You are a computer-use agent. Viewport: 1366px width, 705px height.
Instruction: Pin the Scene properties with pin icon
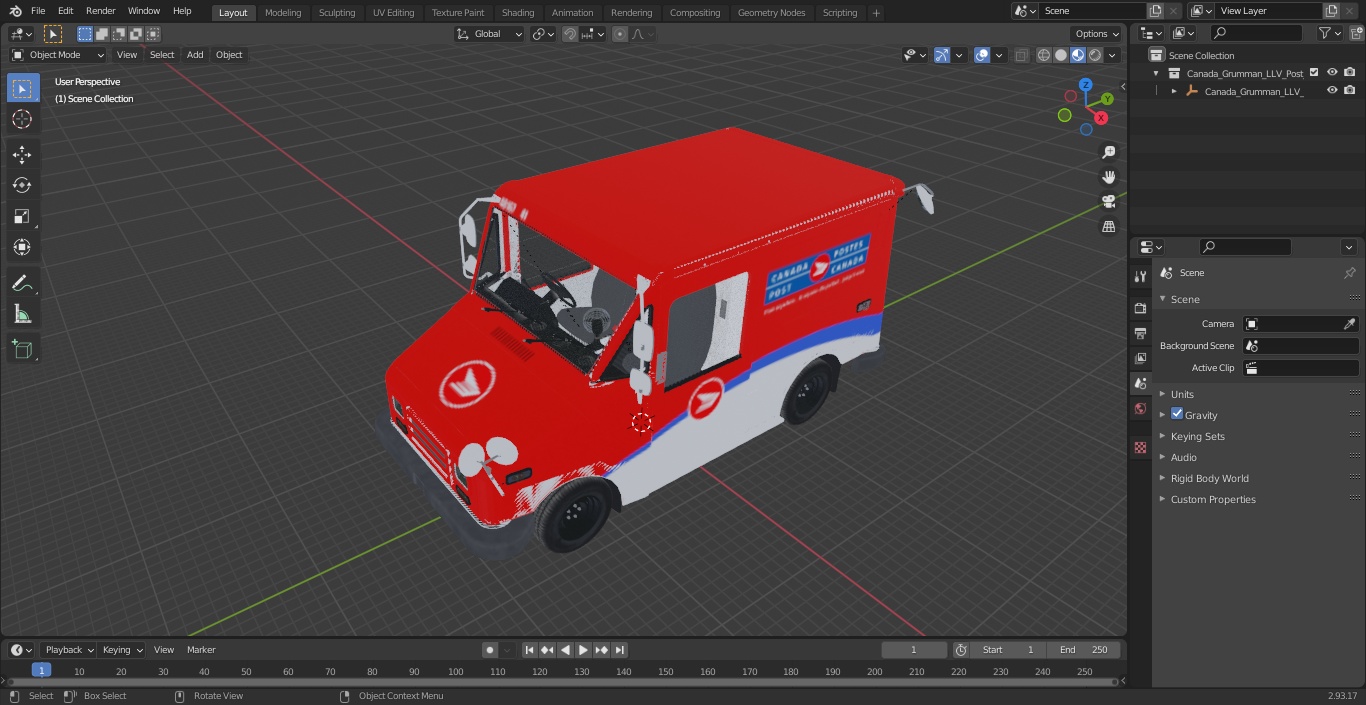point(1349,273)
